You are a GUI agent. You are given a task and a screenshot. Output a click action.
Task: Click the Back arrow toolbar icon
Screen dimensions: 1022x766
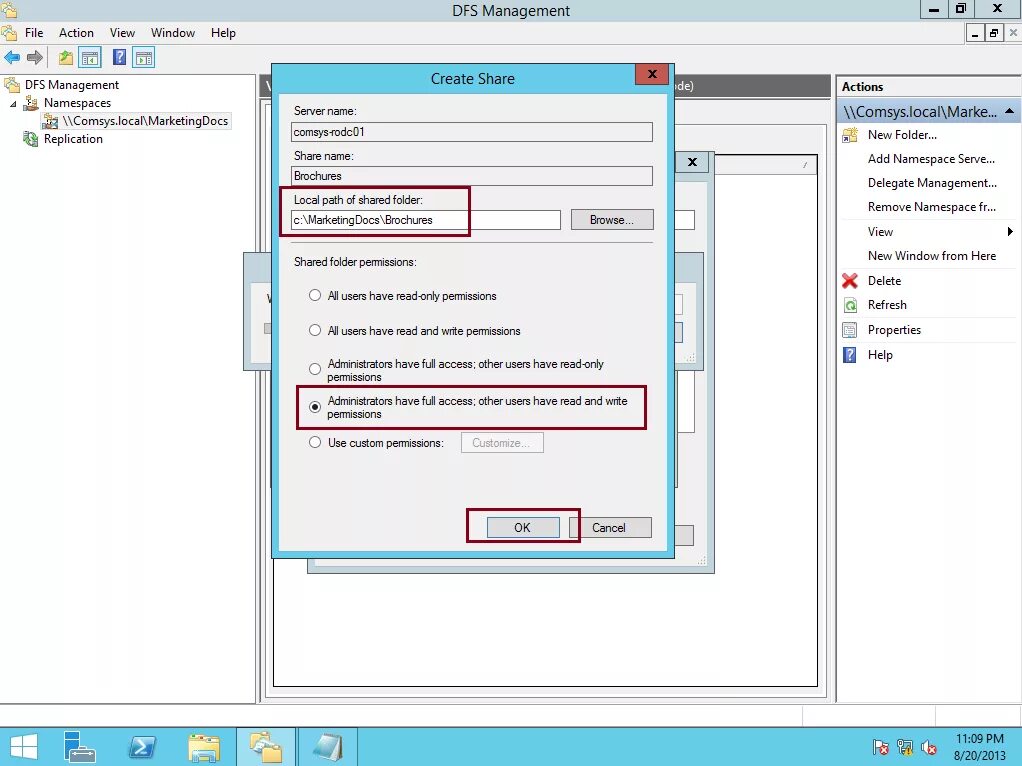pyautogui.click(x=12, y=57)
